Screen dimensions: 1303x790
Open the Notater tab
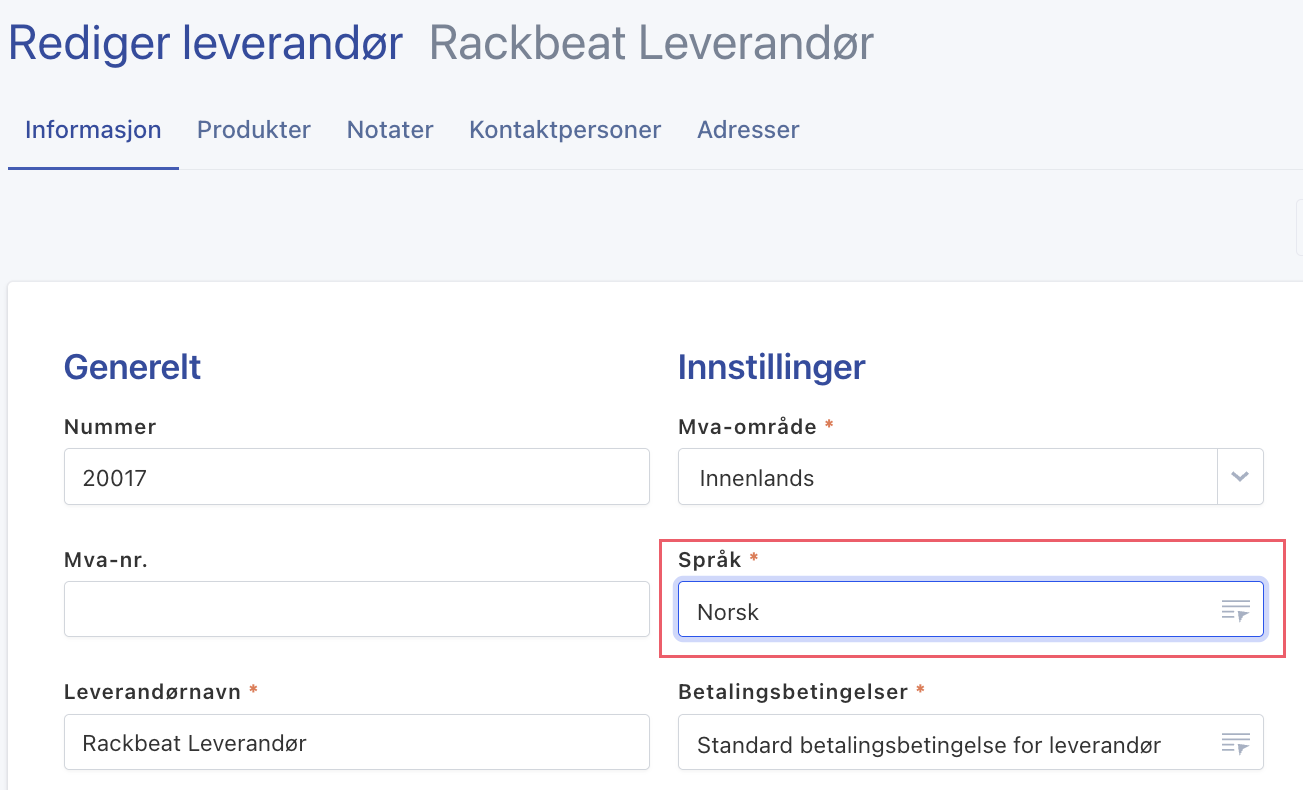(390, 130)
